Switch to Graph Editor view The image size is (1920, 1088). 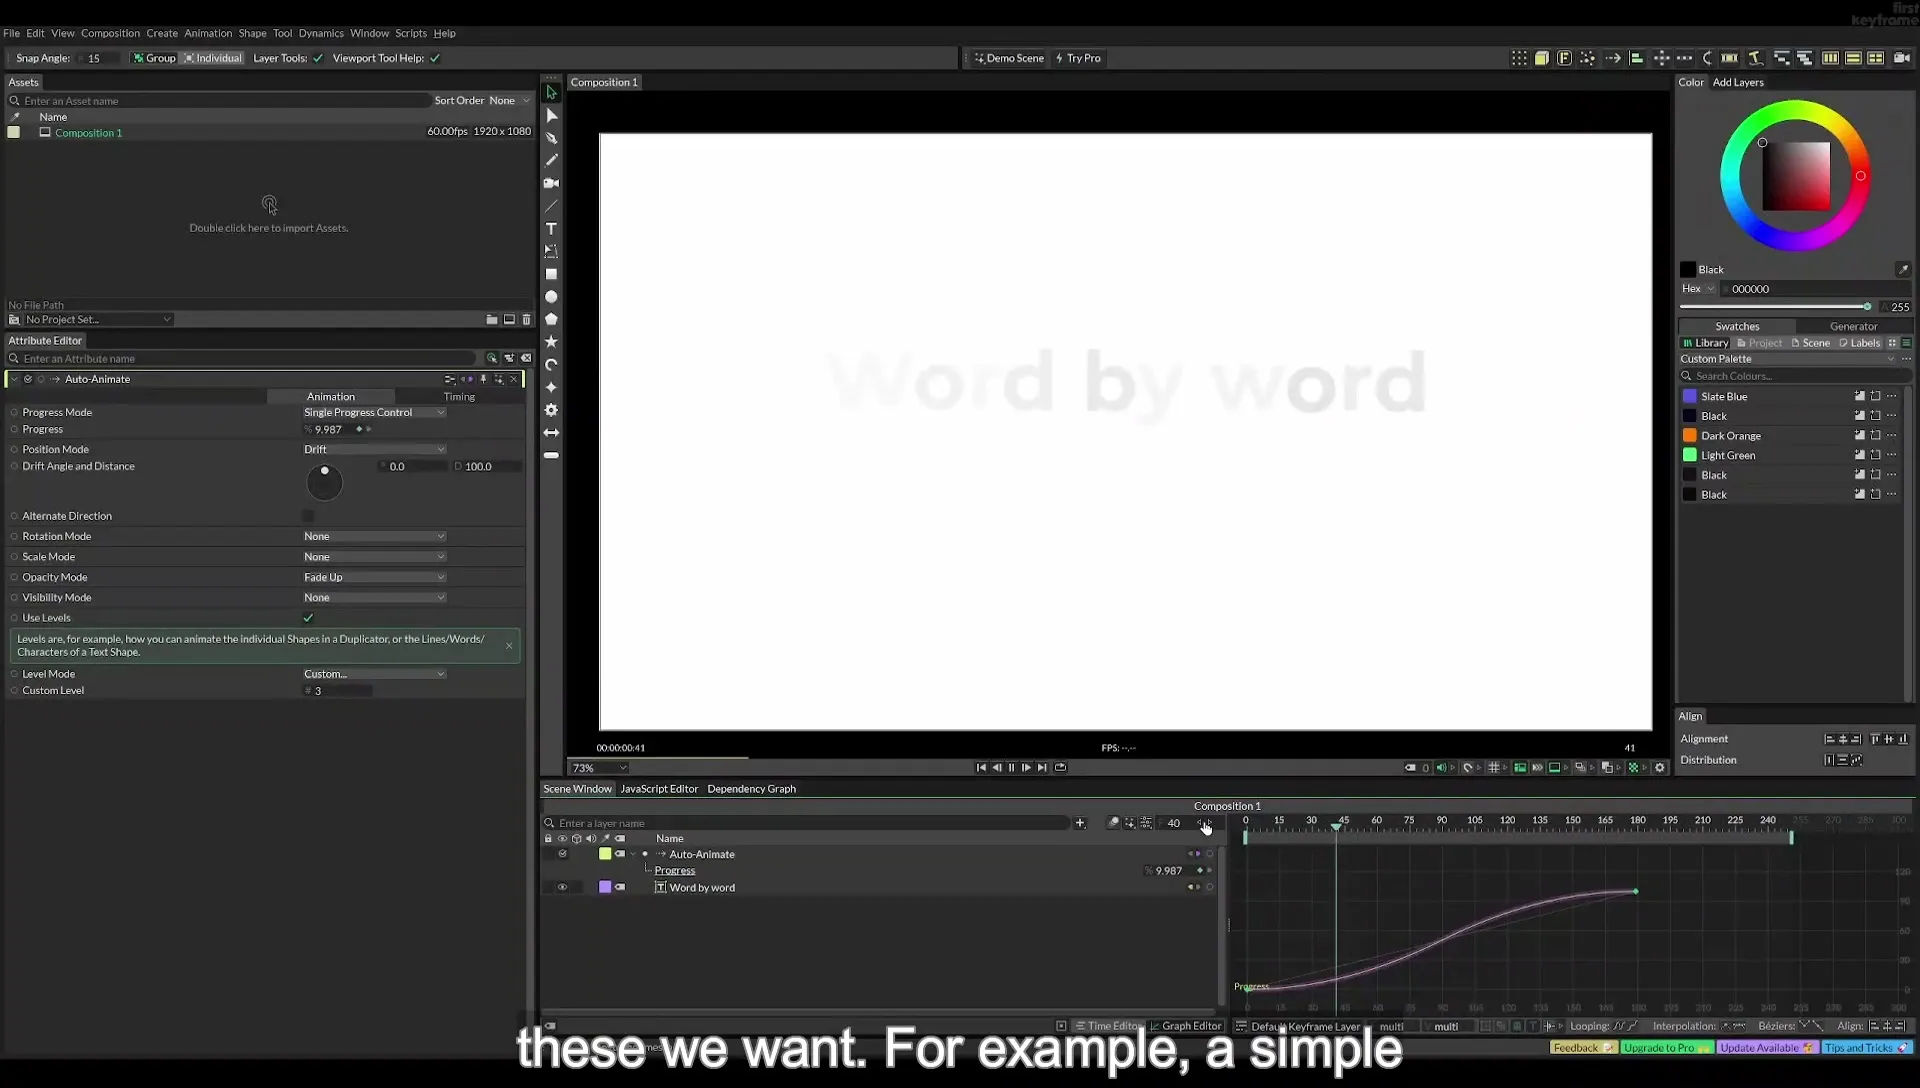point(1185,1026)
